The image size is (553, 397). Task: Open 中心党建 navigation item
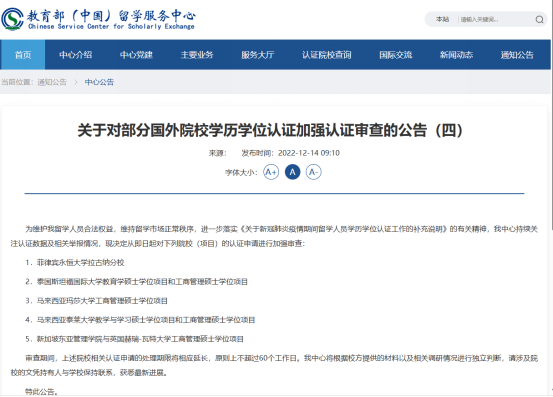pos(136,55)
